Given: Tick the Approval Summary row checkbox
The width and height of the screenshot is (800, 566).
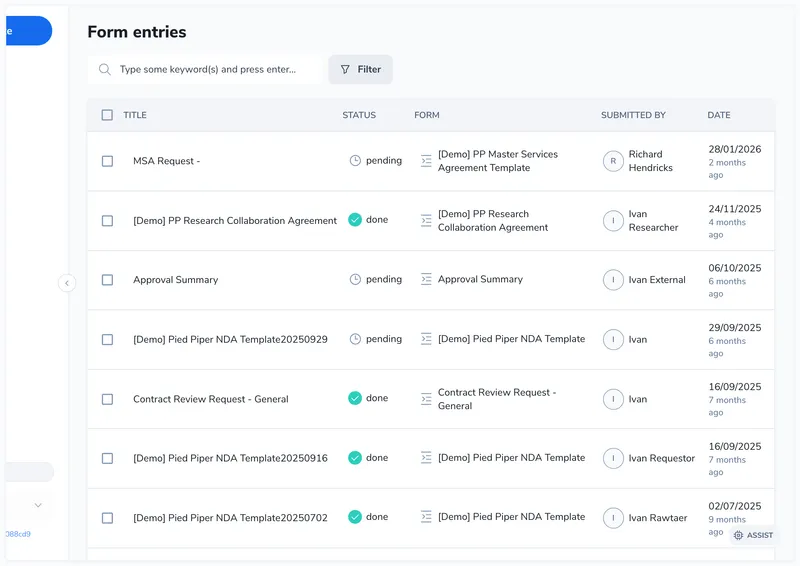Looking at the screenshot, I should click(107, 280).
